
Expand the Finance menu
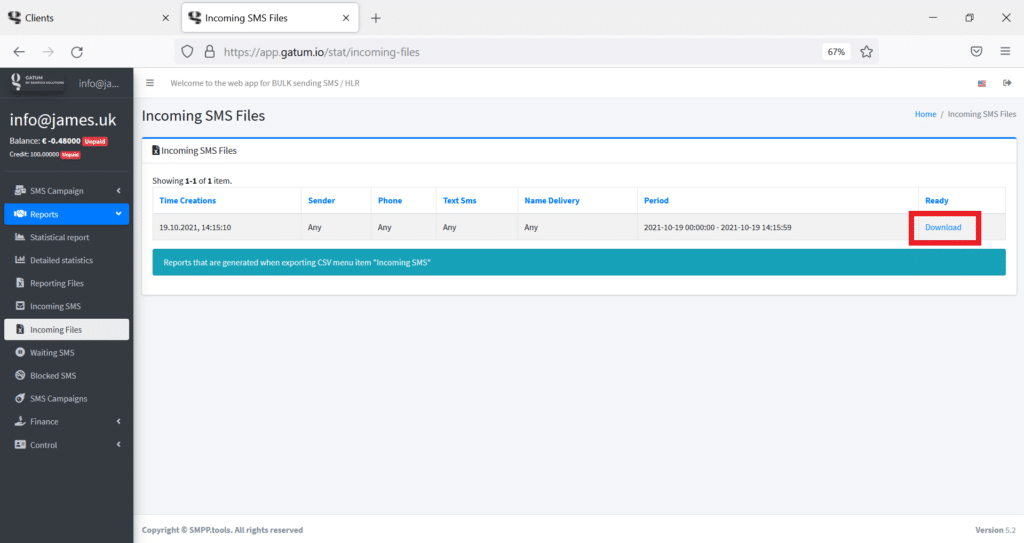coord(67,421)
